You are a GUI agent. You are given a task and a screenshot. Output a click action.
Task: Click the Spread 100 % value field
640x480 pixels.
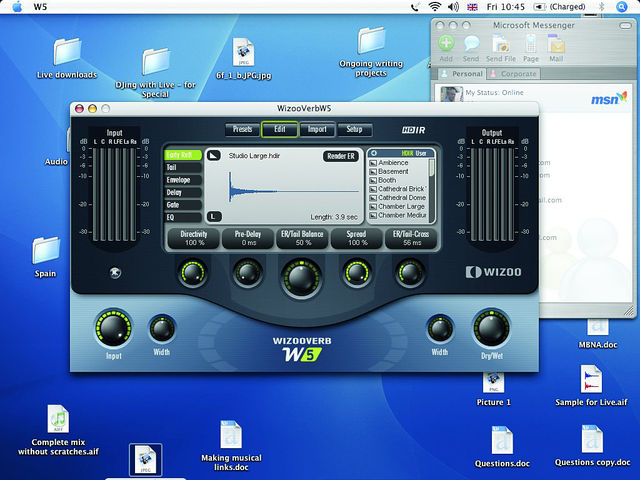point(356,238)
